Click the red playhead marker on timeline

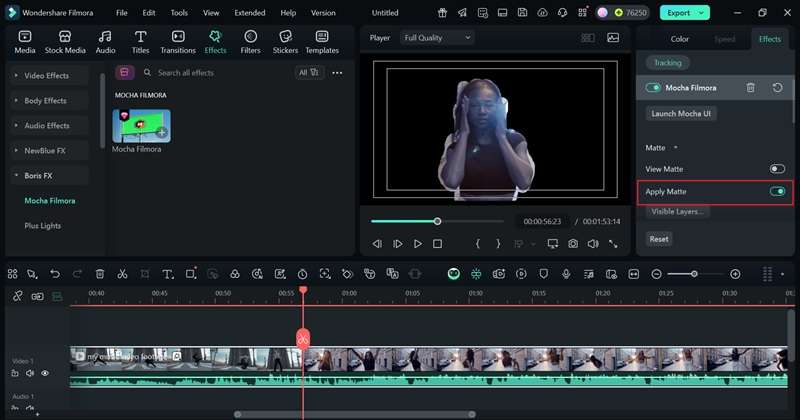point(303,291)
